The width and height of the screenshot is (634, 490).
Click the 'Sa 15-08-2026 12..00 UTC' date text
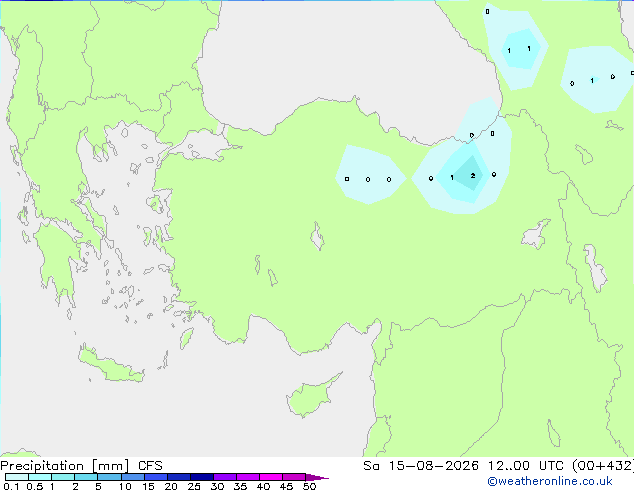(x=463, y=466)
